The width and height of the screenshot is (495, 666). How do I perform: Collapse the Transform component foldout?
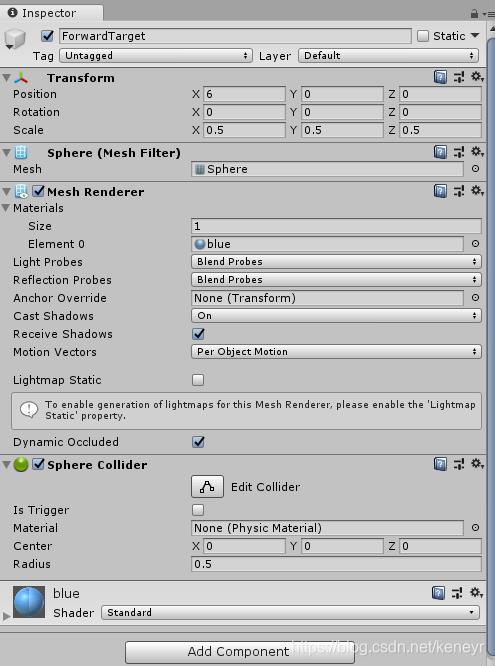[6, 78]
